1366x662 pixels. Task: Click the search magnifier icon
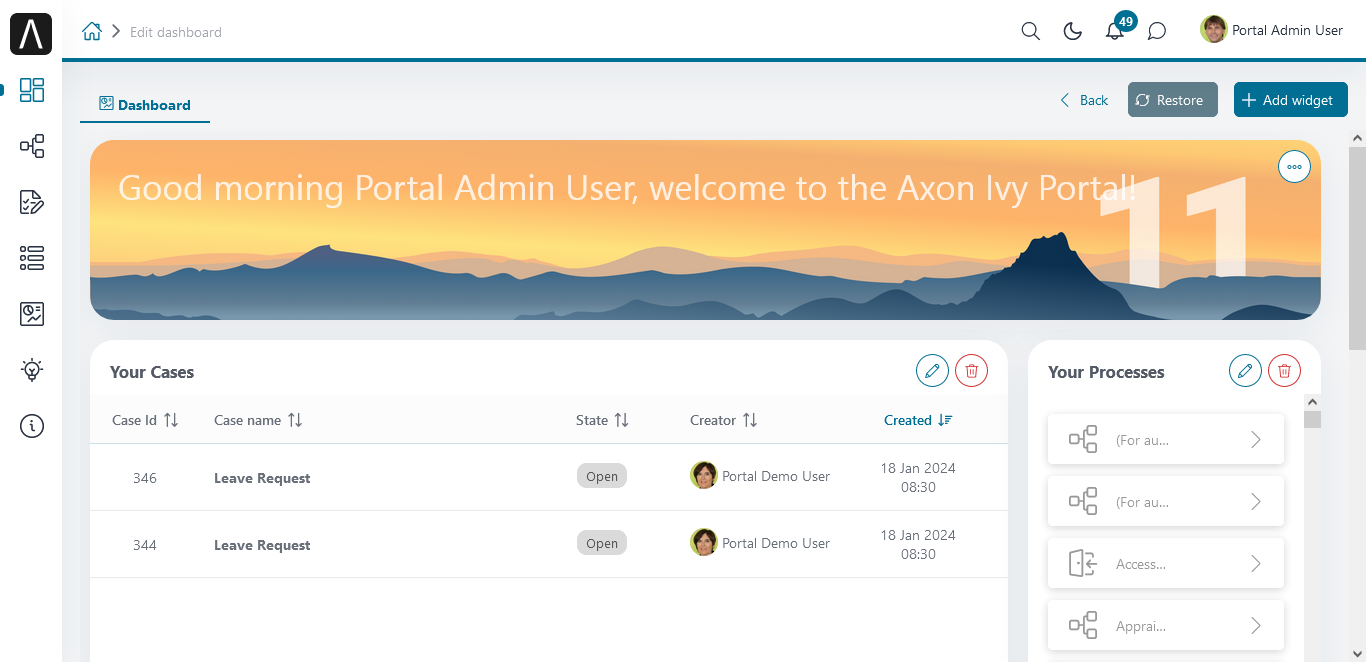tap(1031, 31)
